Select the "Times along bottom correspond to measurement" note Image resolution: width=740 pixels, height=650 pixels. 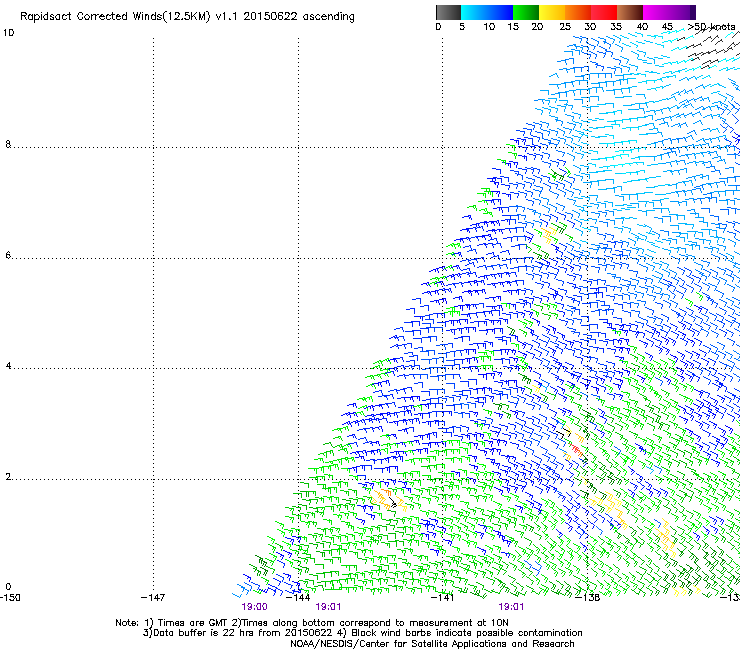click(359, 623)
